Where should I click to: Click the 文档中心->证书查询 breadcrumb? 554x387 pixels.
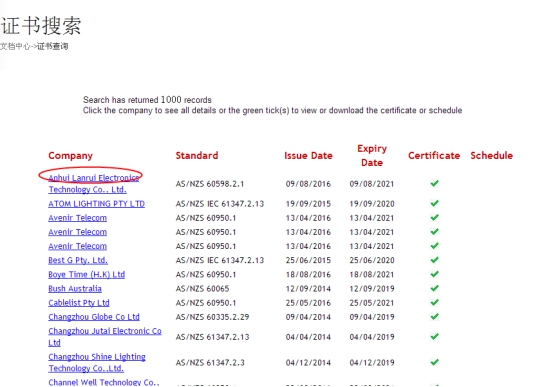tap(34, 46)
